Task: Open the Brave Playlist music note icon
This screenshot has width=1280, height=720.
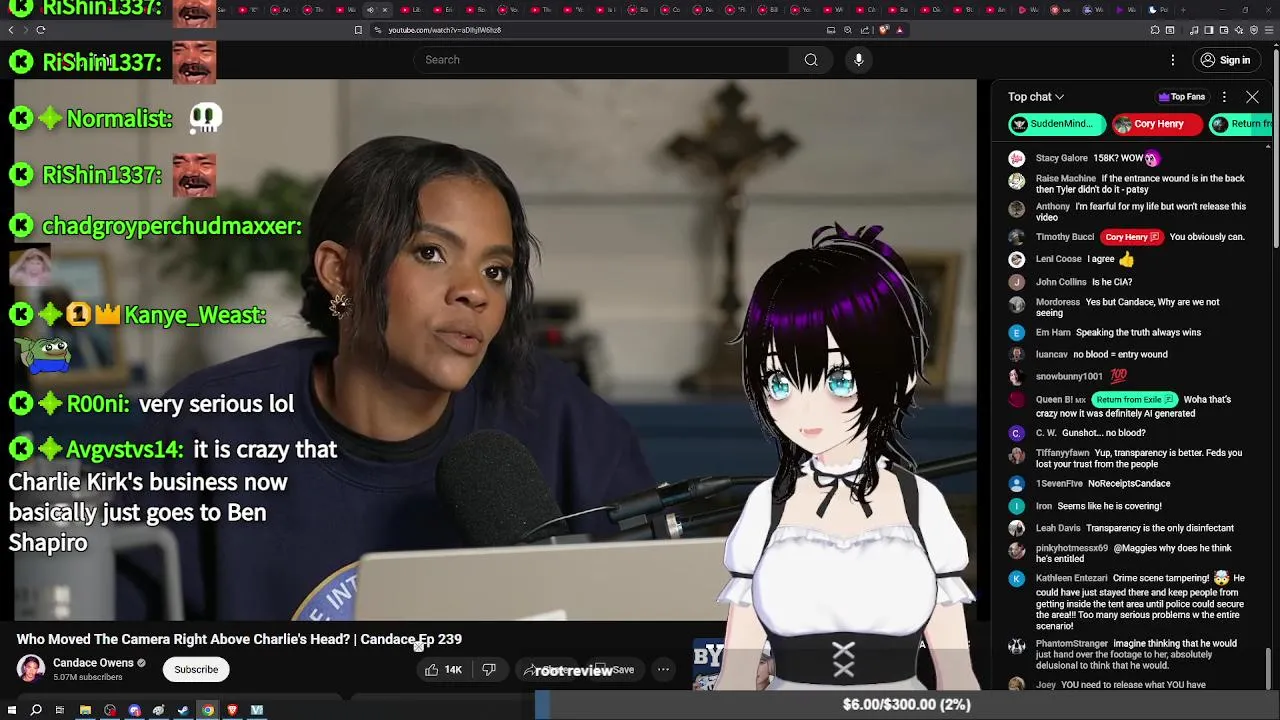Action: pos(1194,30)
